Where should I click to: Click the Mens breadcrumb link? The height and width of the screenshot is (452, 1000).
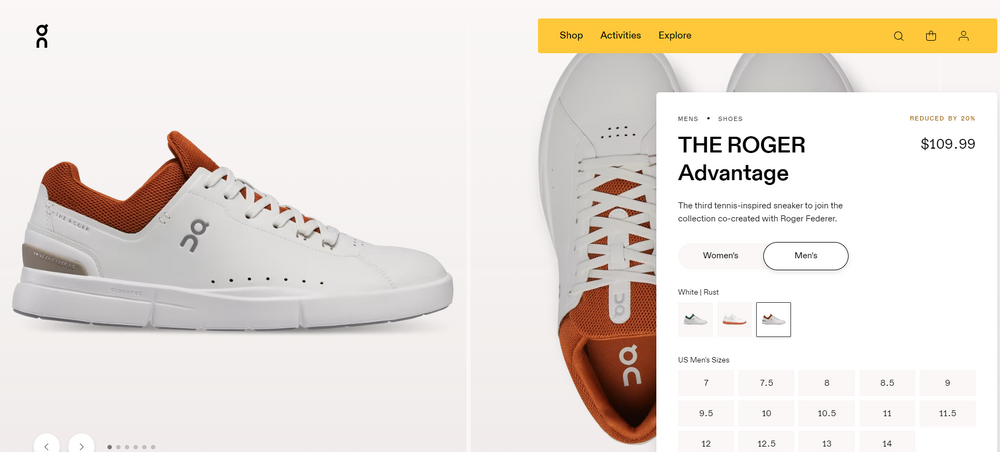pyautogui.click(x=688, y=119)
